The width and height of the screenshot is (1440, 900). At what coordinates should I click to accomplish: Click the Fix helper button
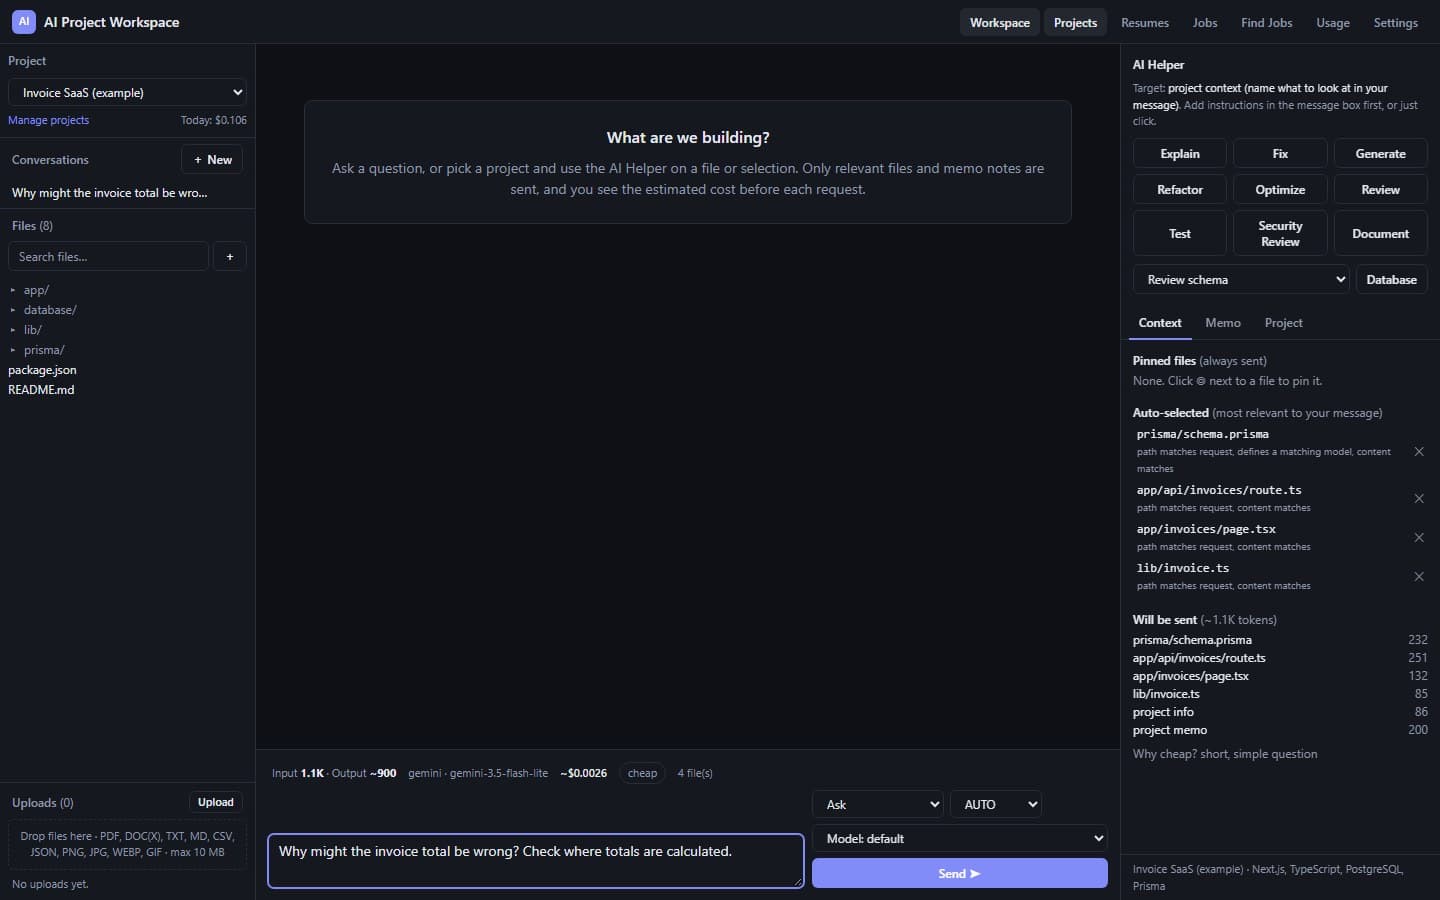(x=1280, y=154)
